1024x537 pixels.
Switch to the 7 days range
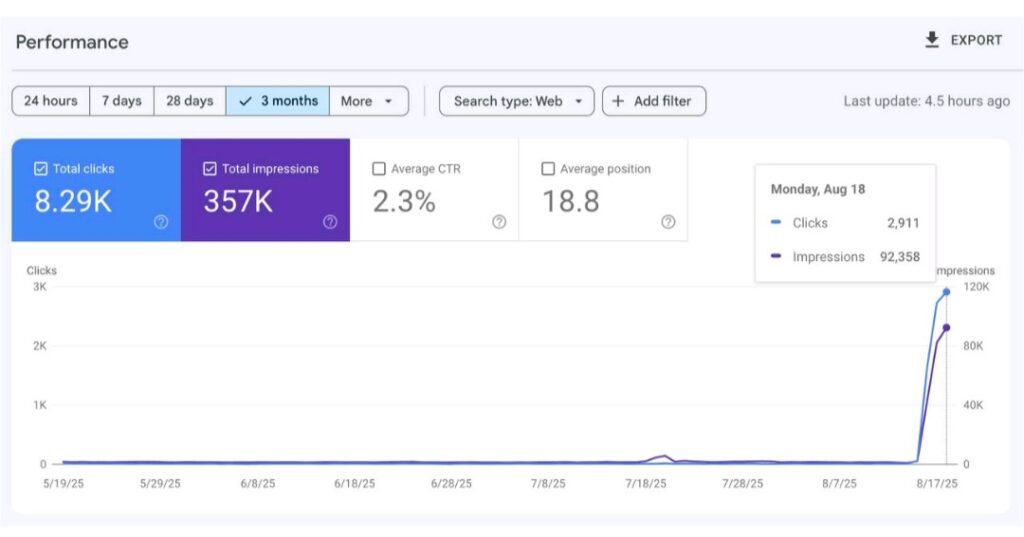click(x=121, y=101)
